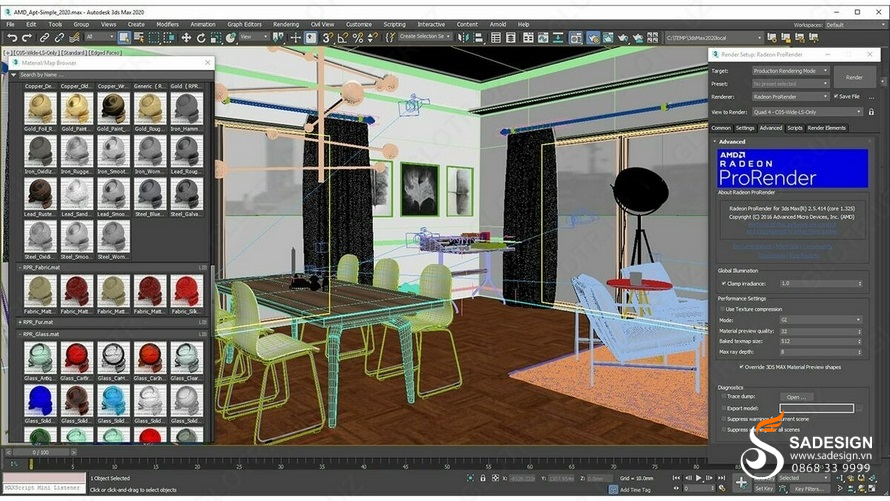Screen dimensions: 890x501
Task: Toggle the Selection Lock icon in status bar
Action: point(482,478)
